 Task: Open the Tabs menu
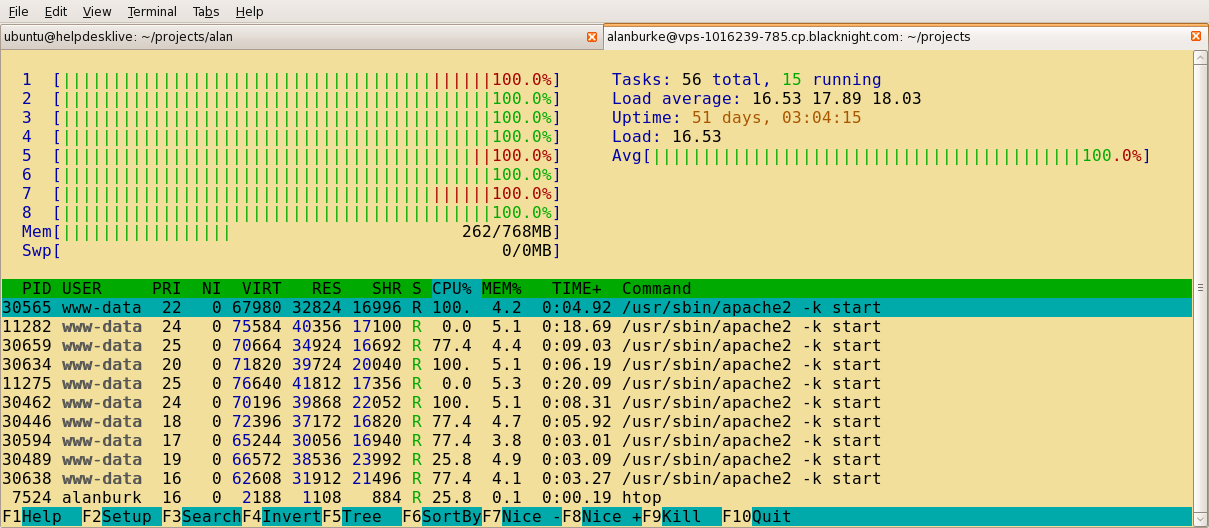206,12
